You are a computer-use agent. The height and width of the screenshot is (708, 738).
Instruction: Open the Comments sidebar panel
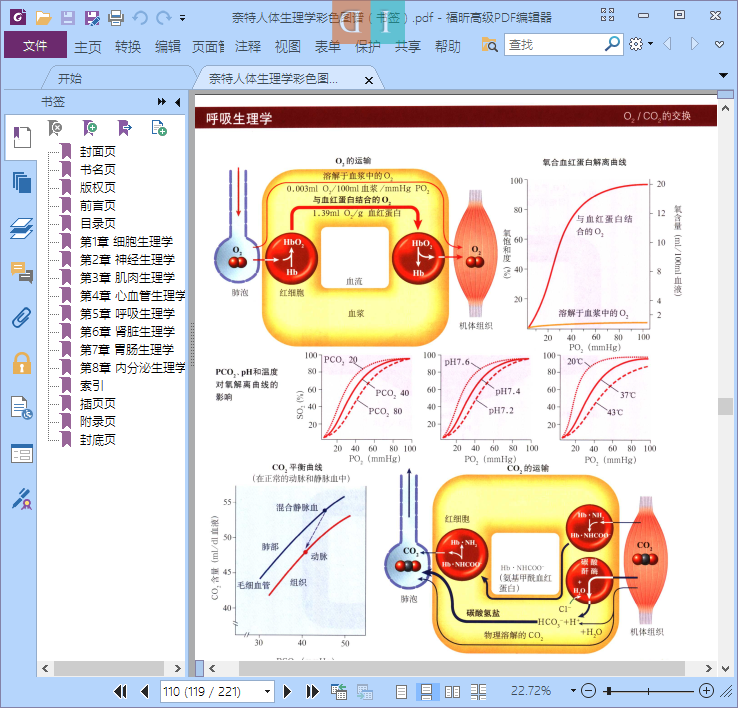pos(22,273)
